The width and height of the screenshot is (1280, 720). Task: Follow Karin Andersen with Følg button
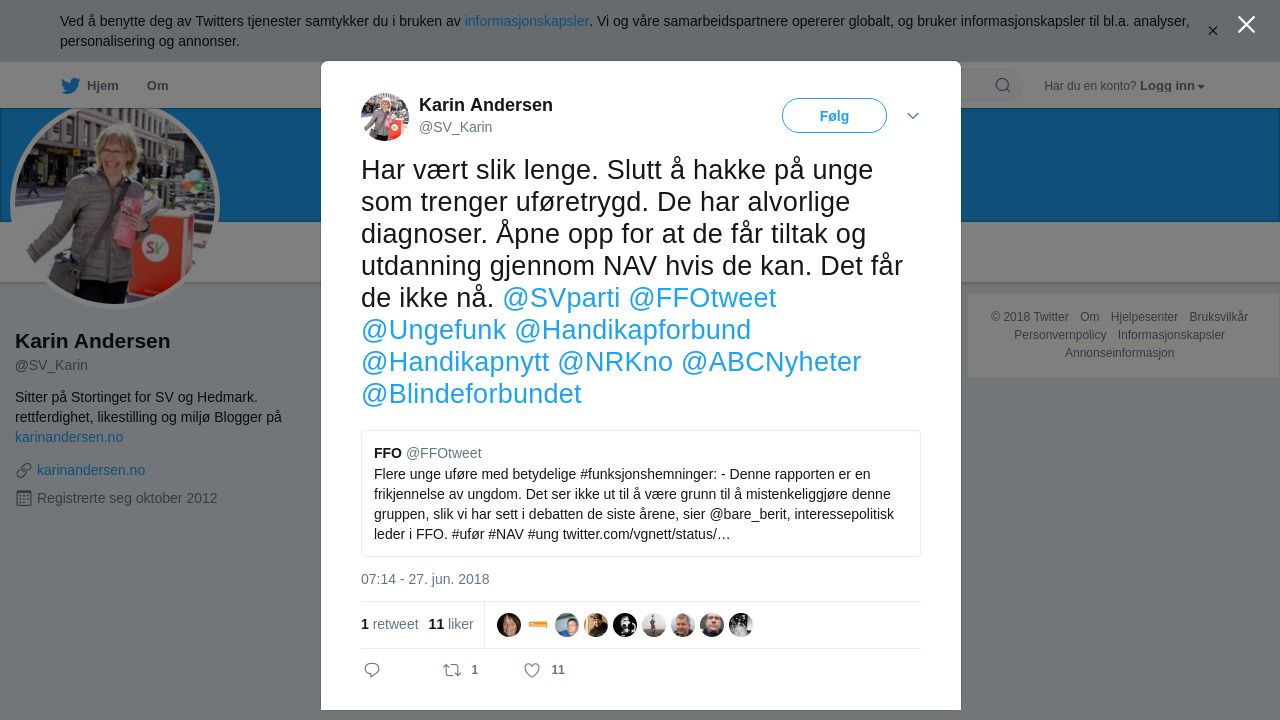(834, 116)
